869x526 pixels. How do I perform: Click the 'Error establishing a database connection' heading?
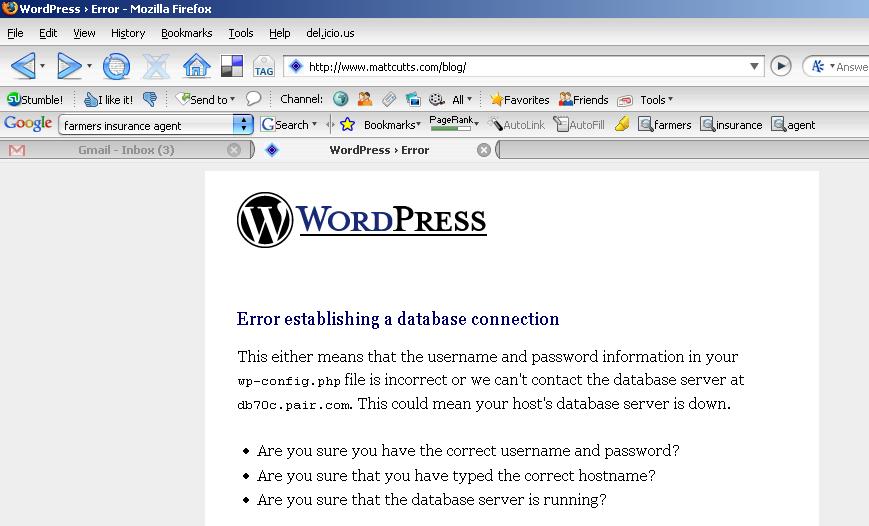398,319
